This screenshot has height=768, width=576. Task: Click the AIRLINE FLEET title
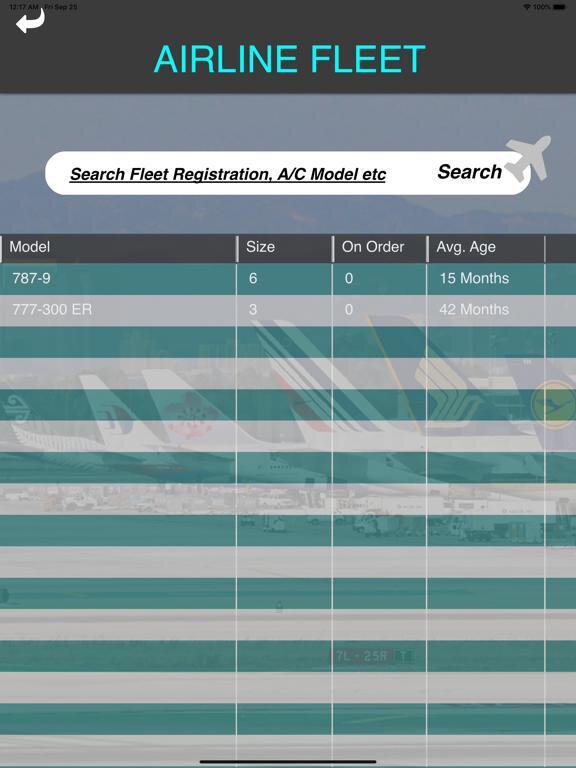(x=289, y=59)
